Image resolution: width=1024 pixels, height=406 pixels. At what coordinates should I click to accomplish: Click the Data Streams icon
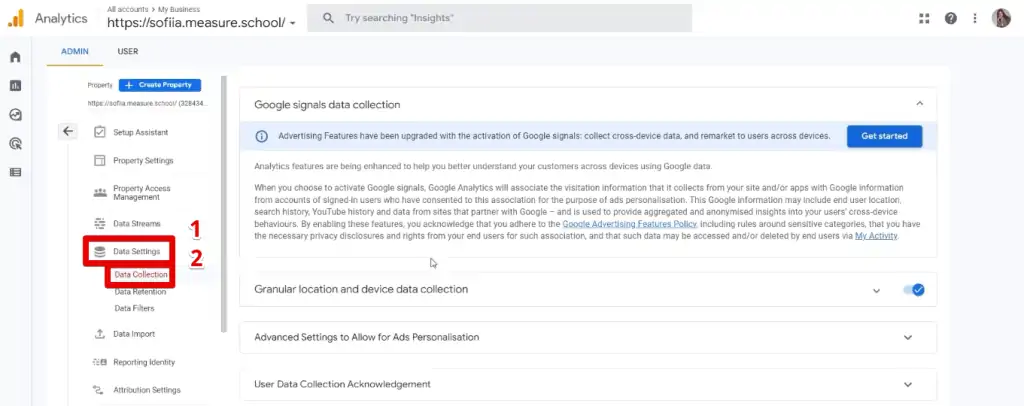pos(100,223)
